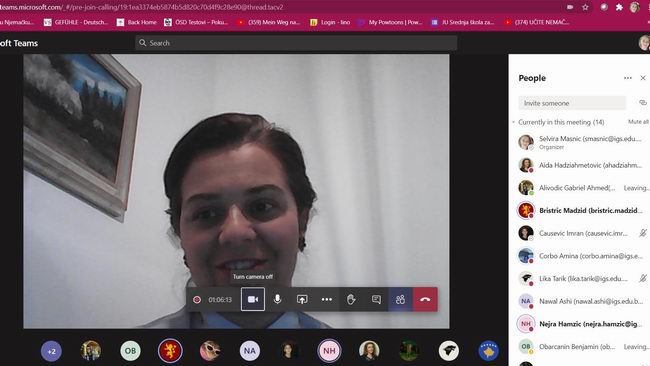Show the conversation chat

click(x=376, y=299)
